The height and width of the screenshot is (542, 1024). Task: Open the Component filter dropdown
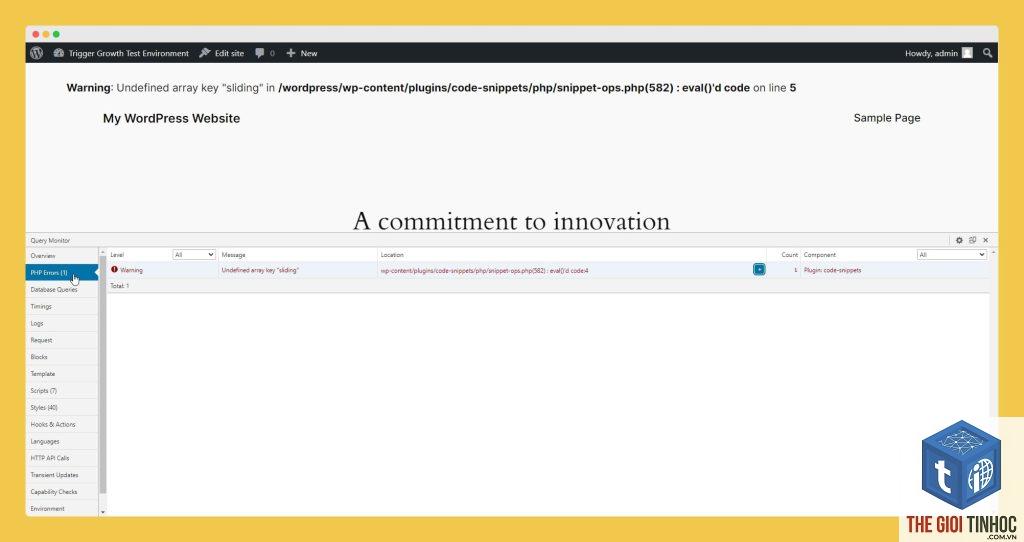tap(952, 255)
